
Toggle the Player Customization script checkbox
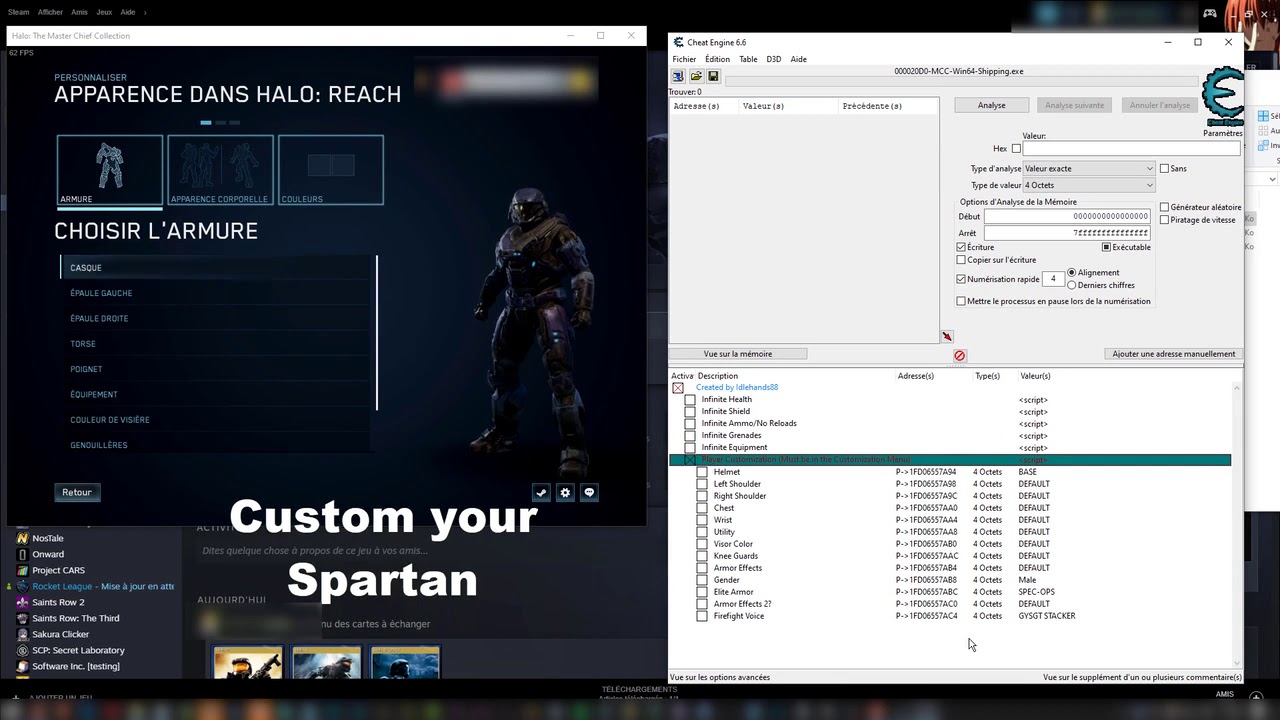[690, 460]
